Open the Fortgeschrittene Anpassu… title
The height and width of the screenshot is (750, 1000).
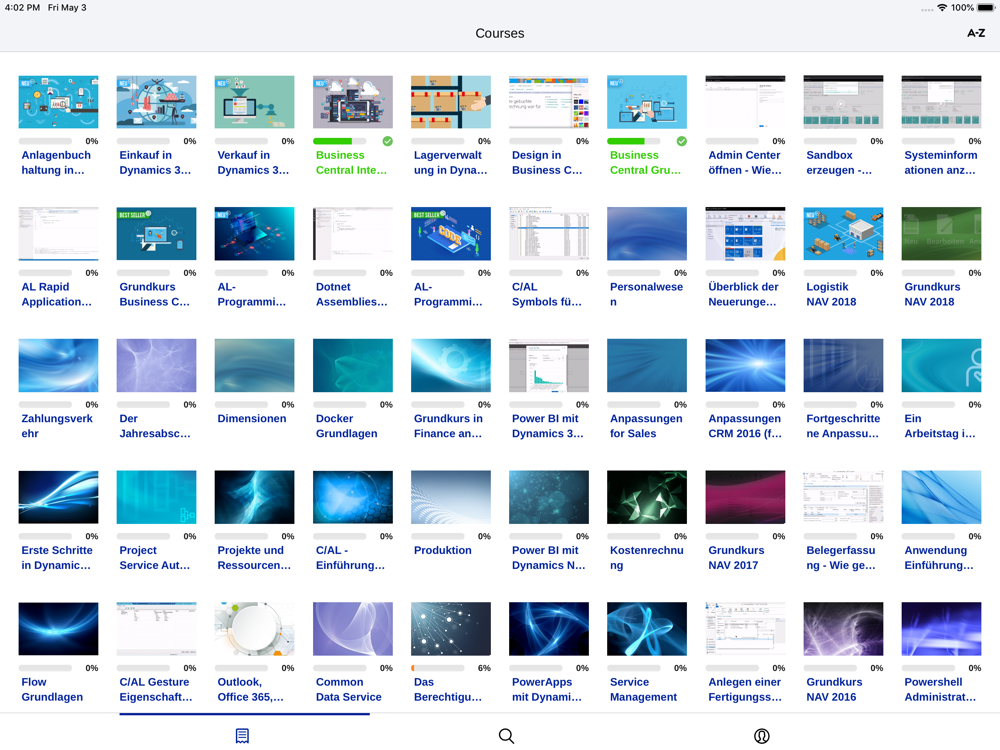[x=843, y=426]
